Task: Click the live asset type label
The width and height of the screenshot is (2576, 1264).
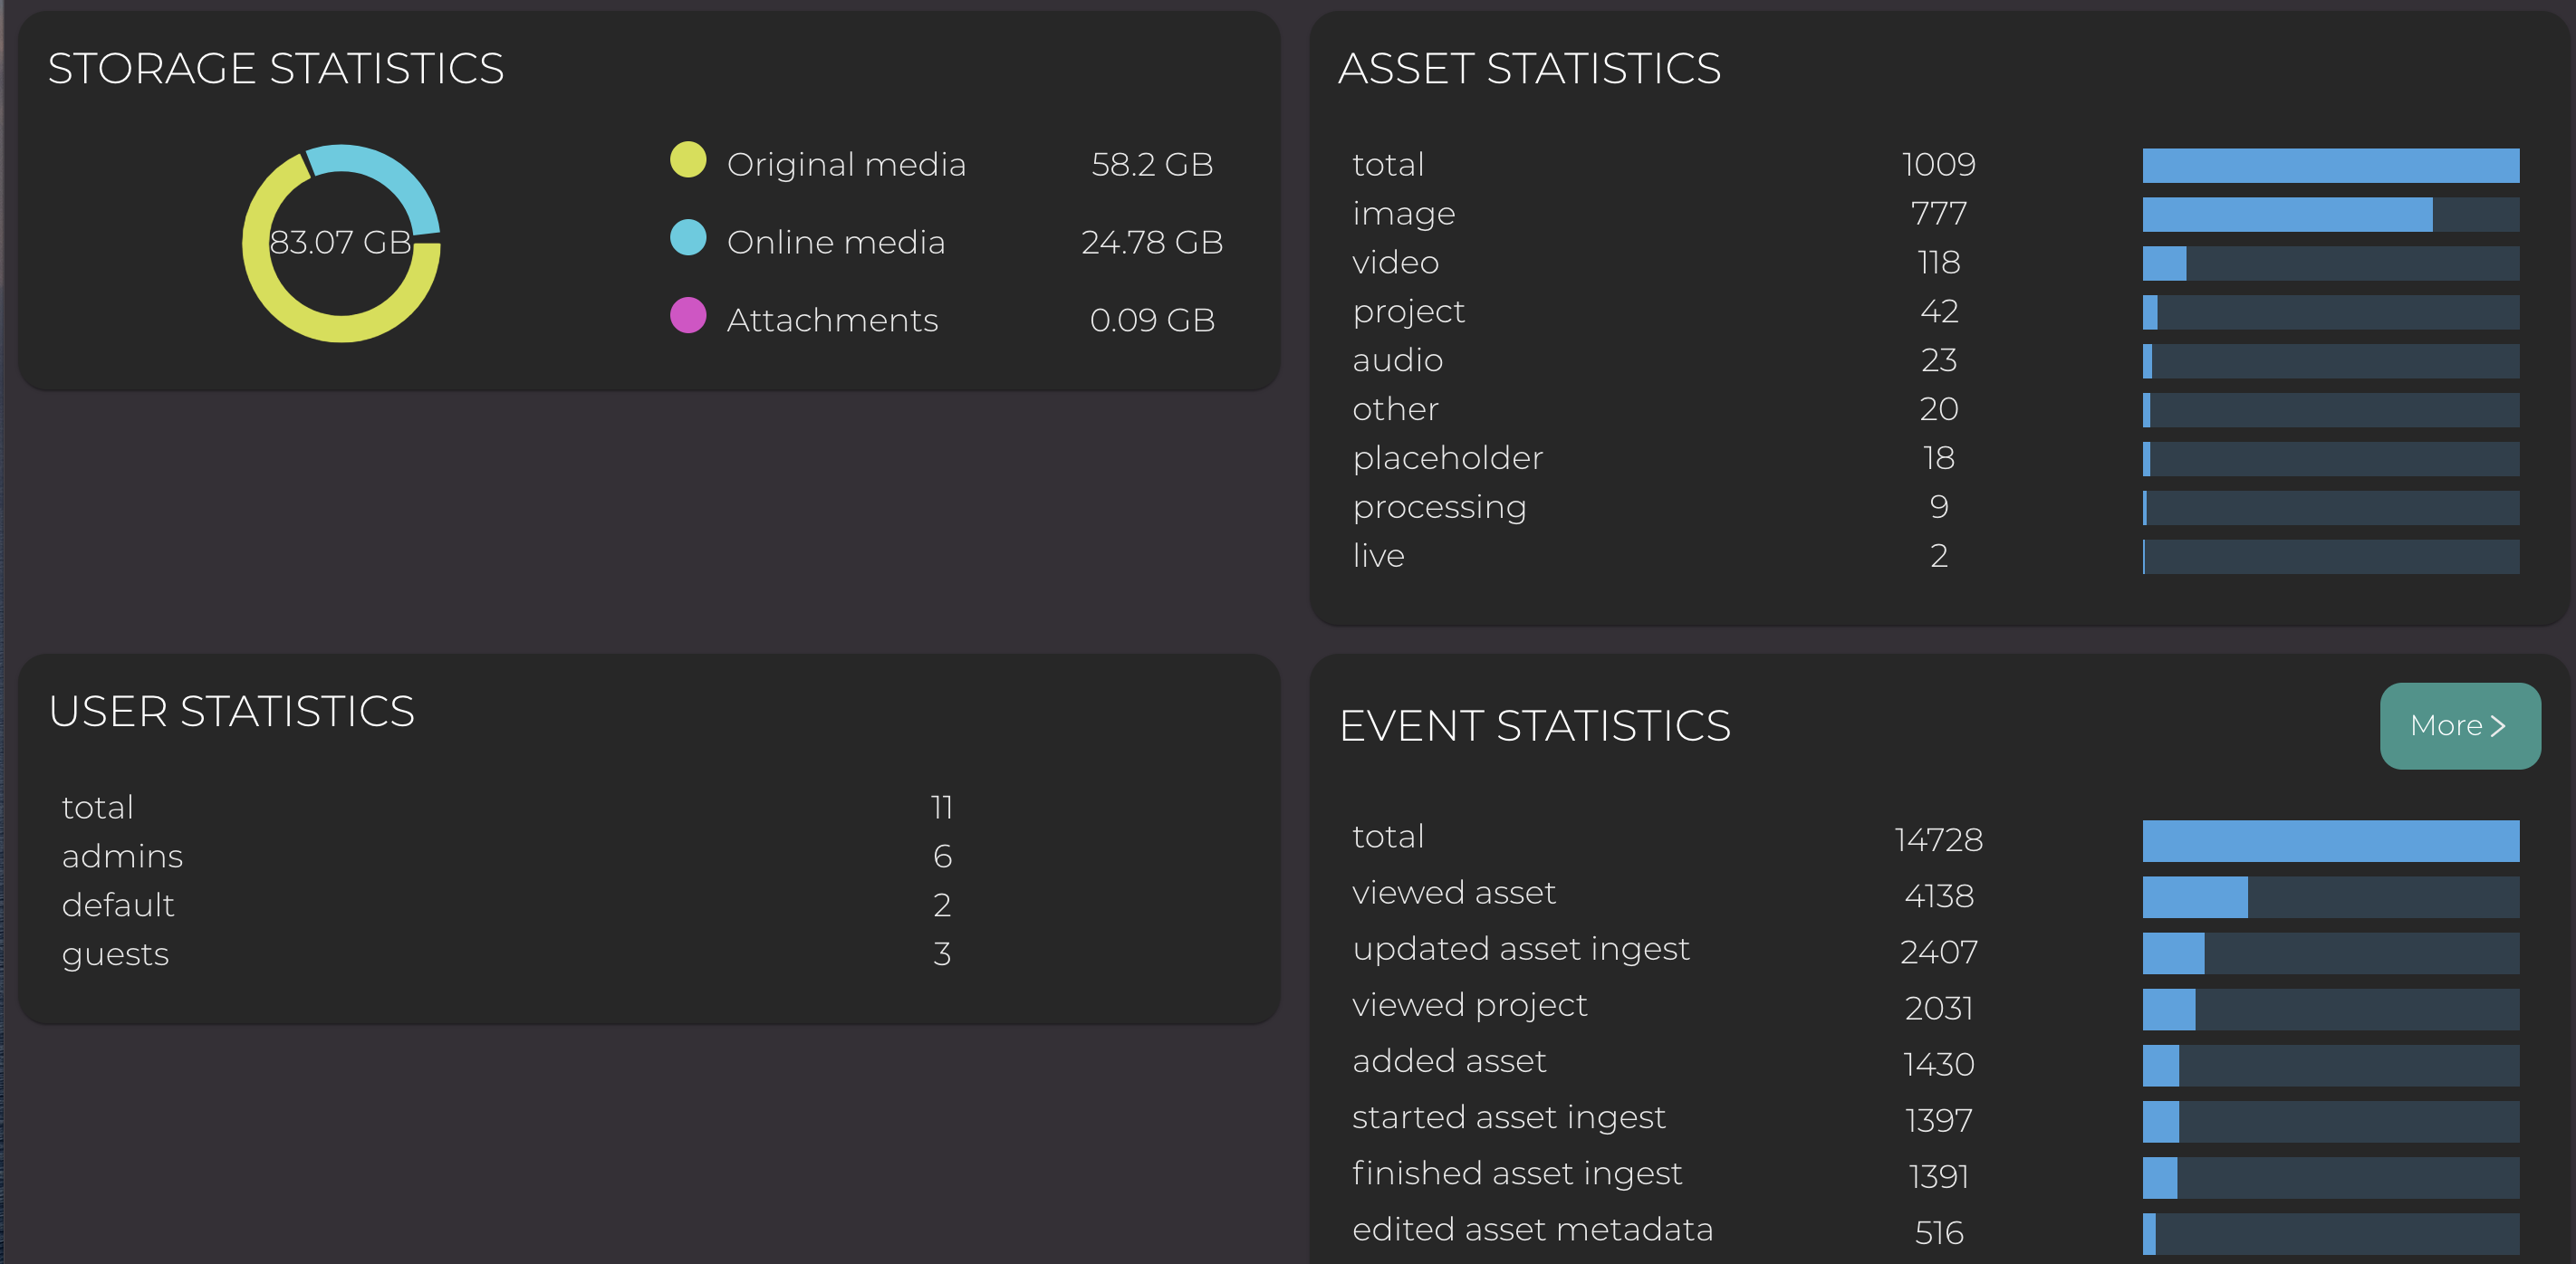Action: [1378, 556]
